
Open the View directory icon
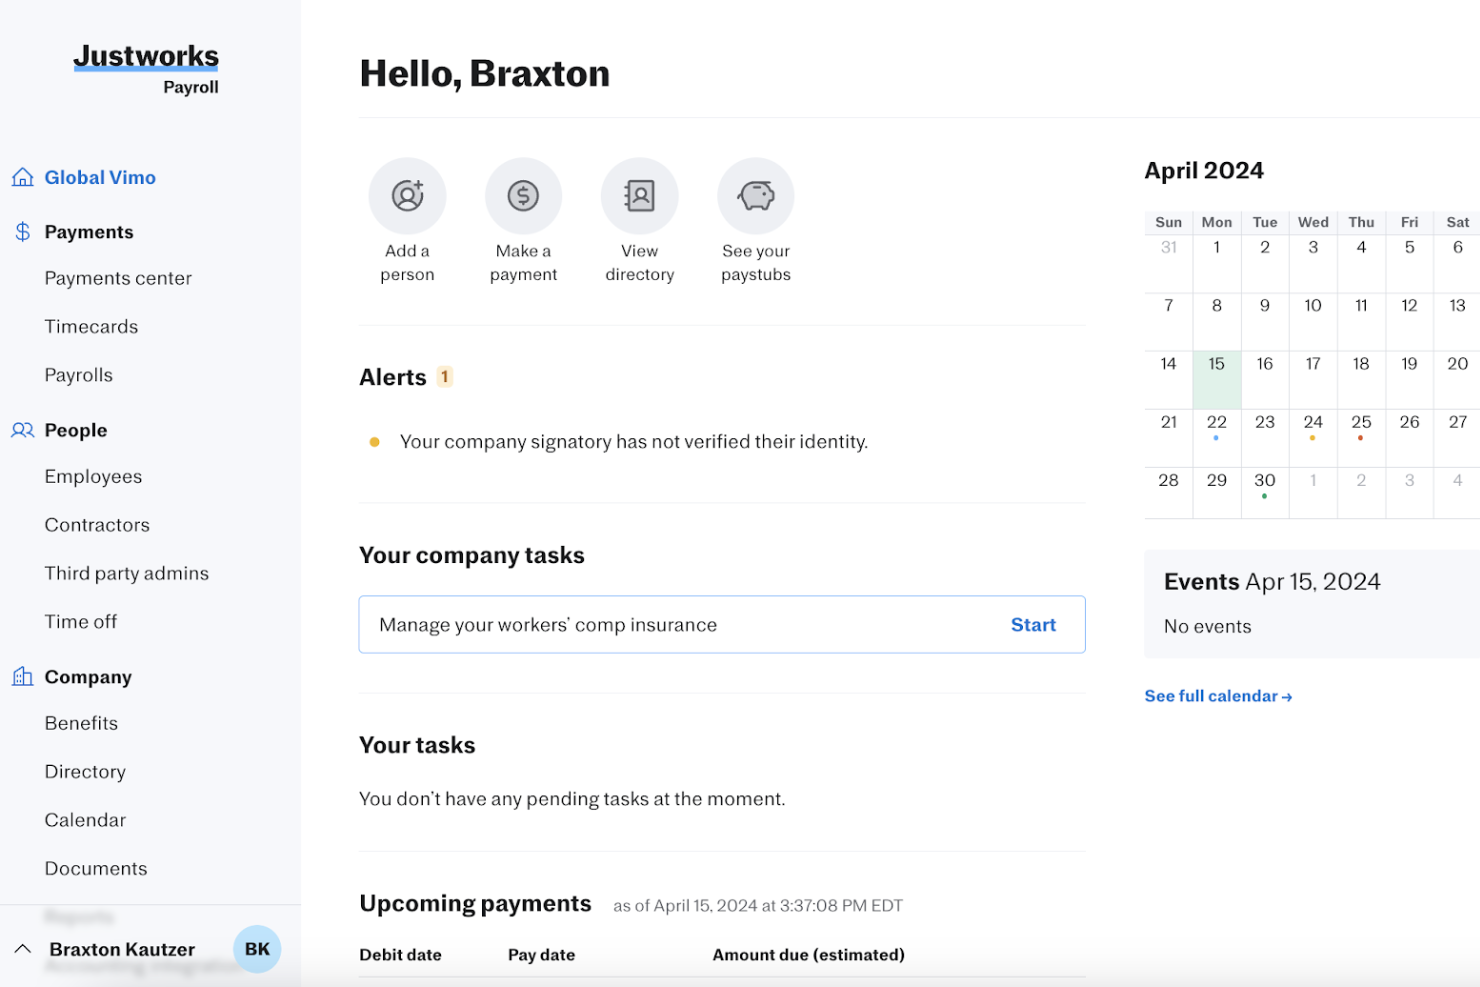[639, 196]
